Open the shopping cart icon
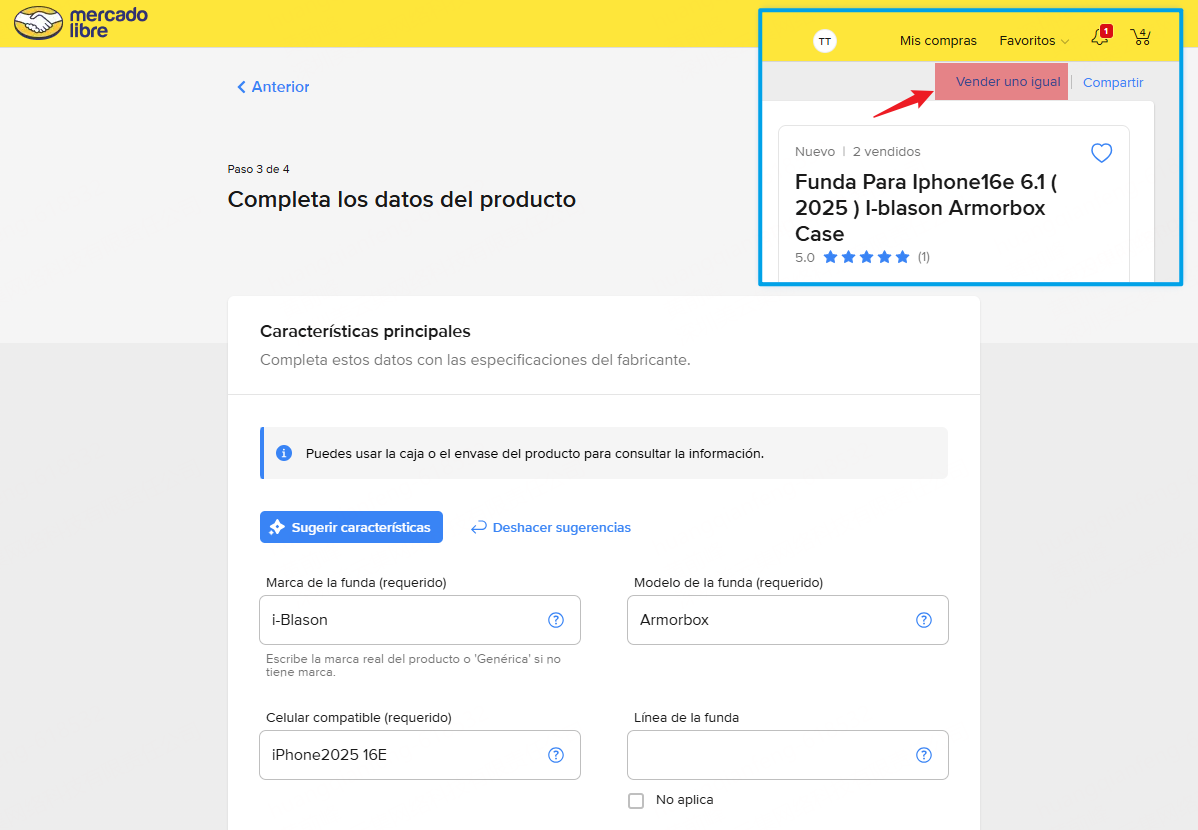 (1141, 37)
